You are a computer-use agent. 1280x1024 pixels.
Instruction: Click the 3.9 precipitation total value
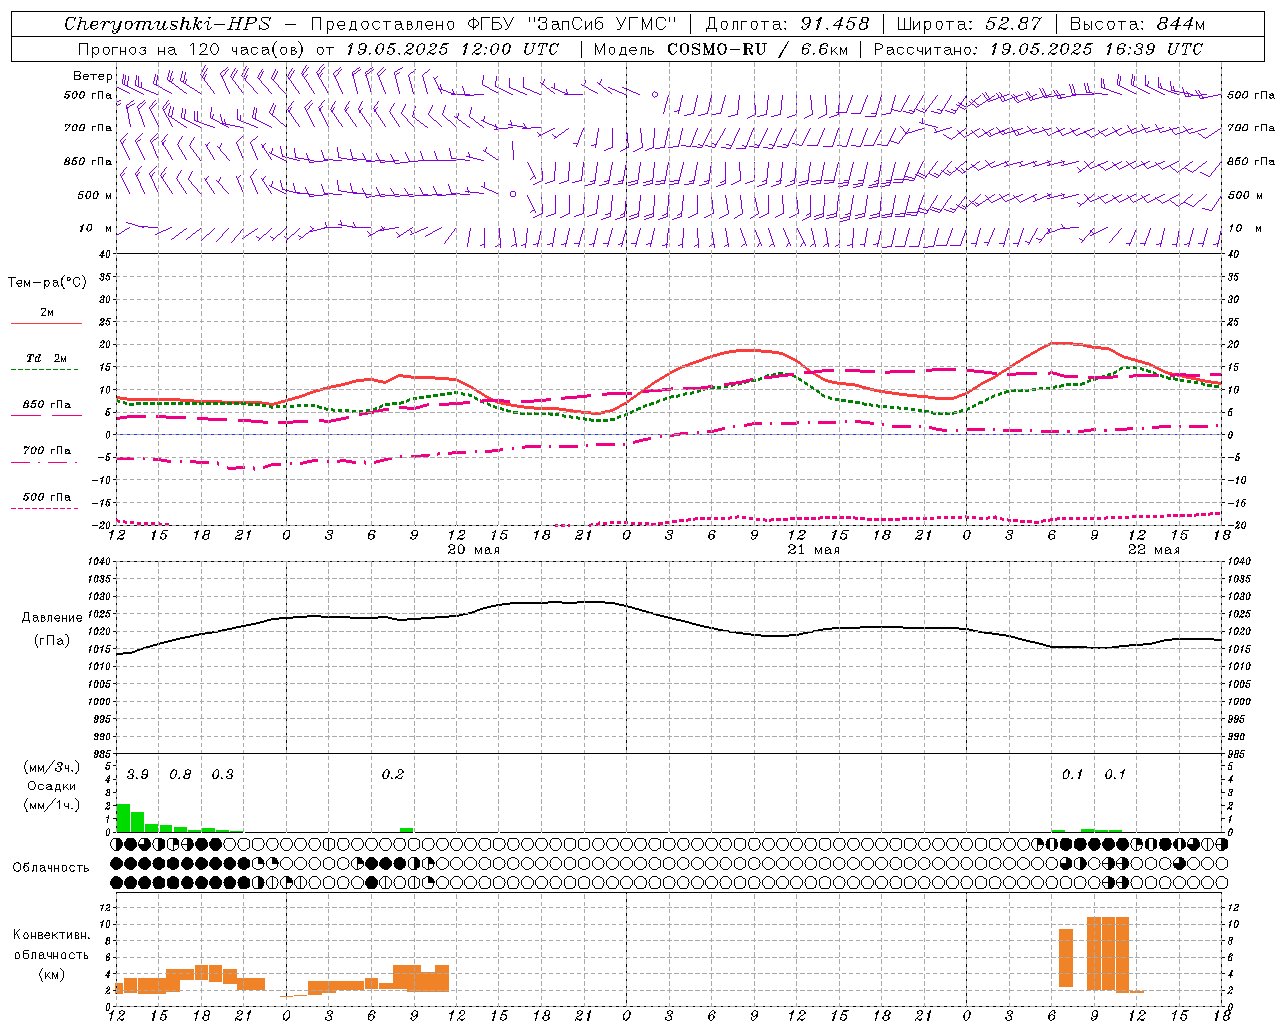pyautogui.click(x=138, y=775)
